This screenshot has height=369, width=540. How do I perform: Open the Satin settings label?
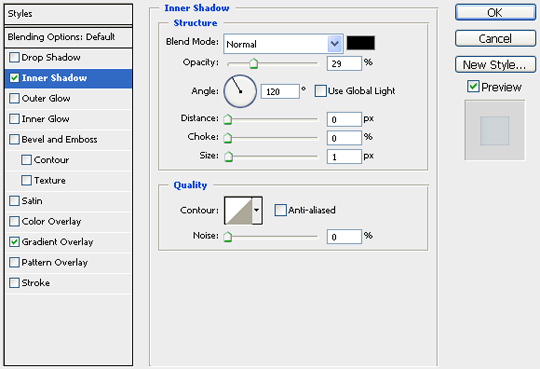pos(32,201)
